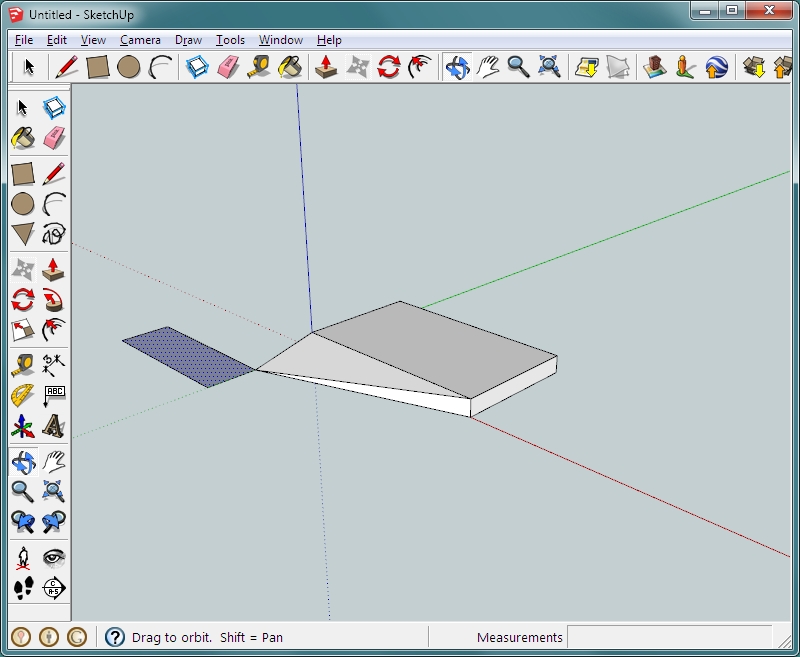Viewport: 800px width, 657px height.
Task: Click Get Current View map icon
Action: click(587, 67)
